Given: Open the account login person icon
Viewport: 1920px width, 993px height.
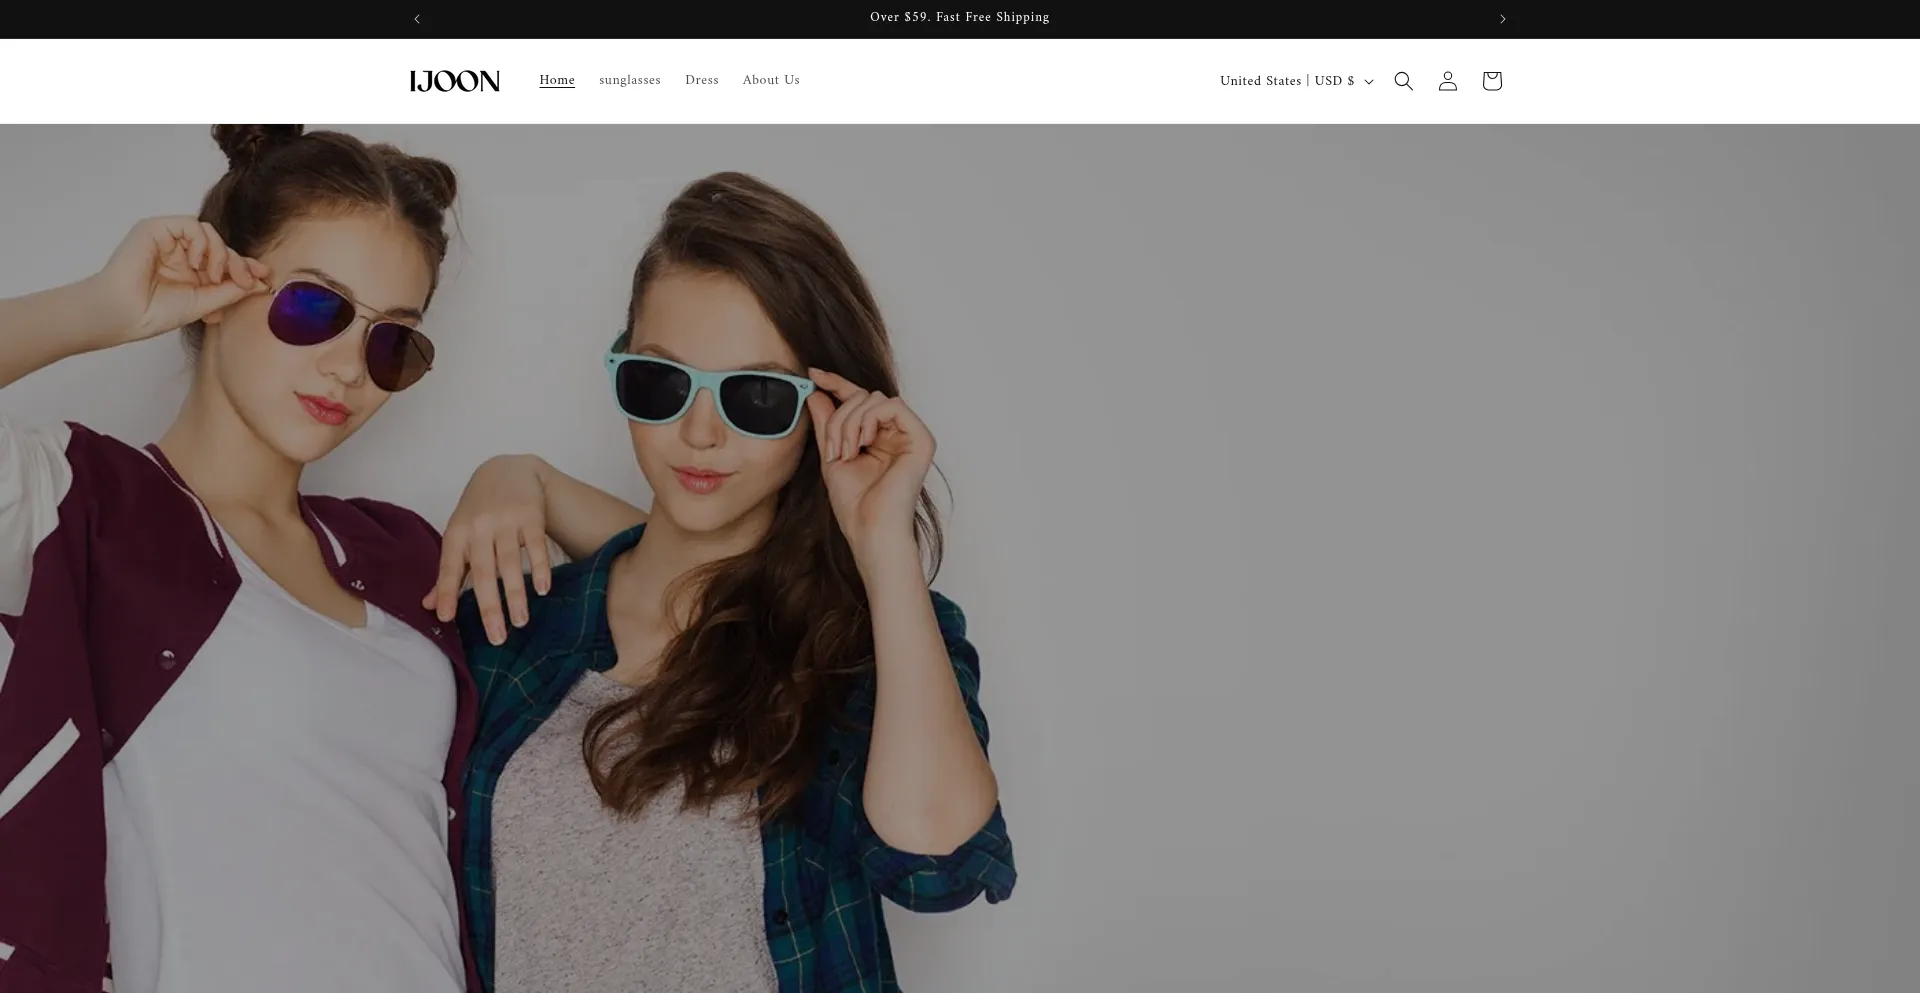Looking at the screenshot, I should pos(1447,81).
